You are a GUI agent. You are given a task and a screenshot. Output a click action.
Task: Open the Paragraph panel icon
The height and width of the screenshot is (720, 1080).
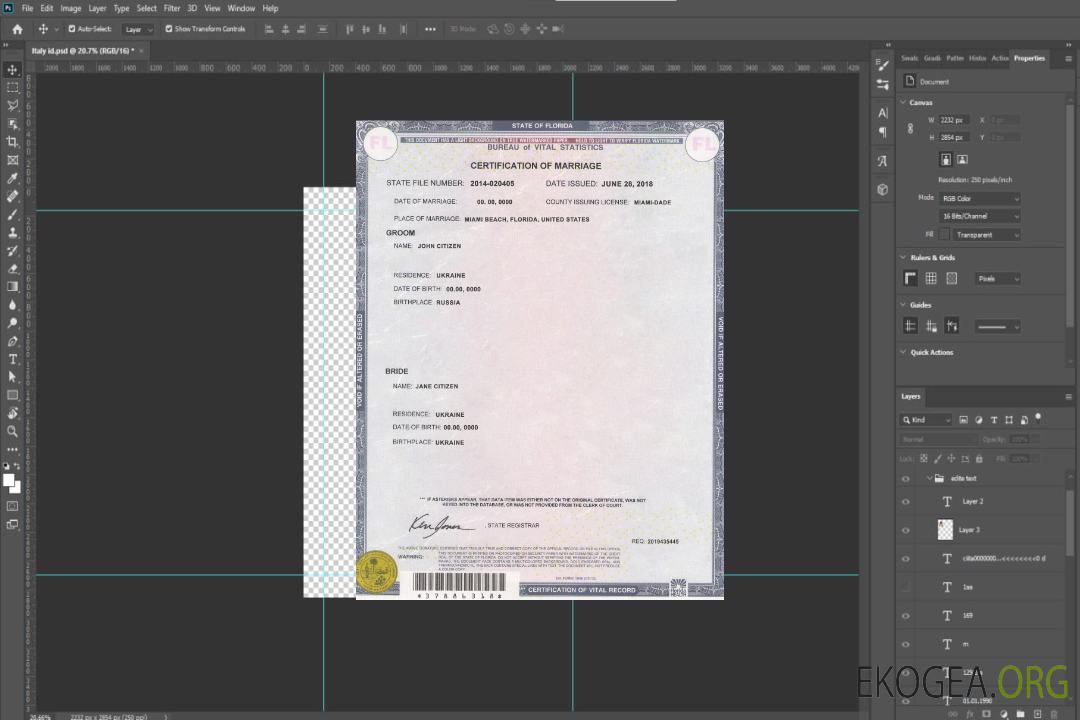click(883, 132)
